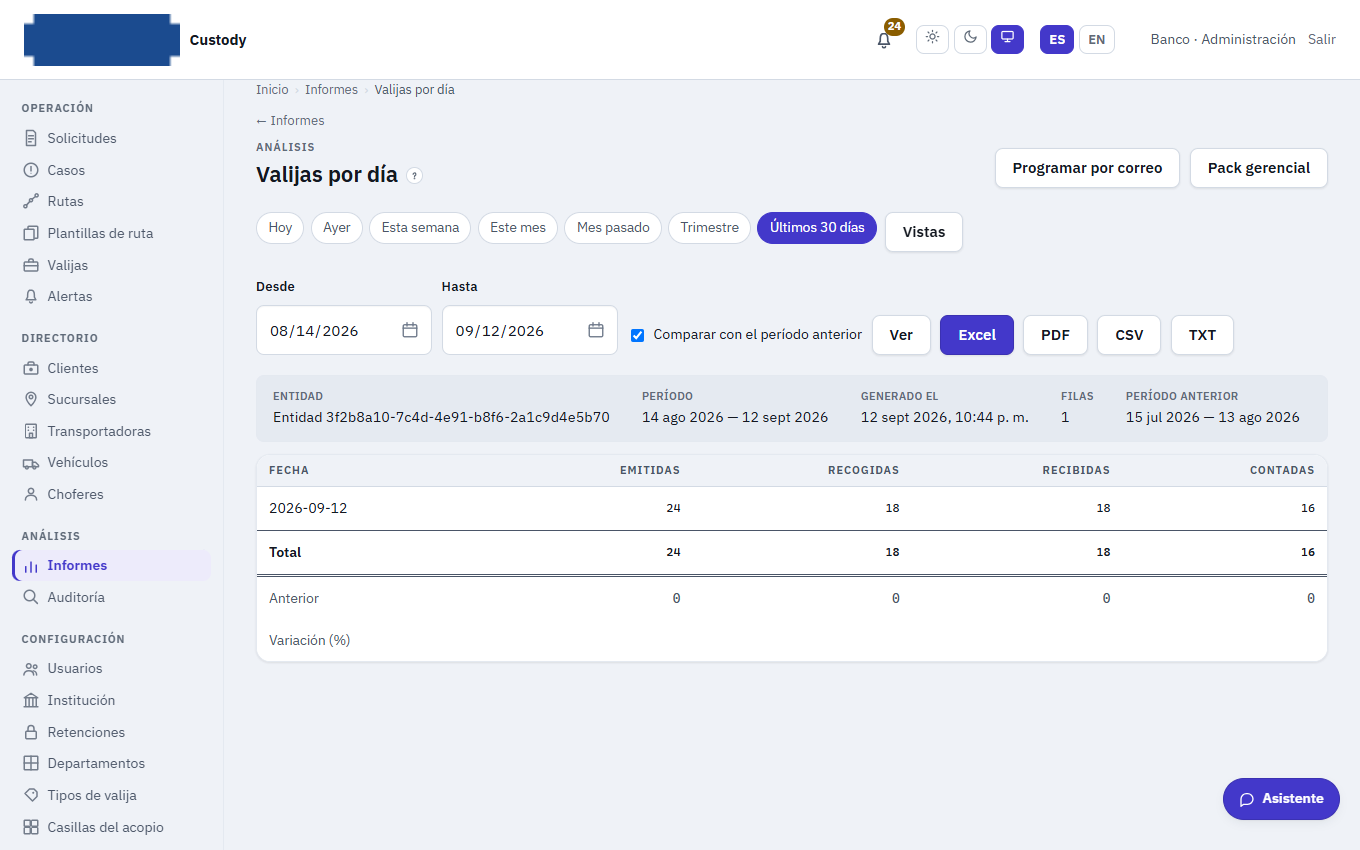The width and height of the screenshot is (1360, 850).
Task: Click the Choferes person icon
Action: coord(30,494)
